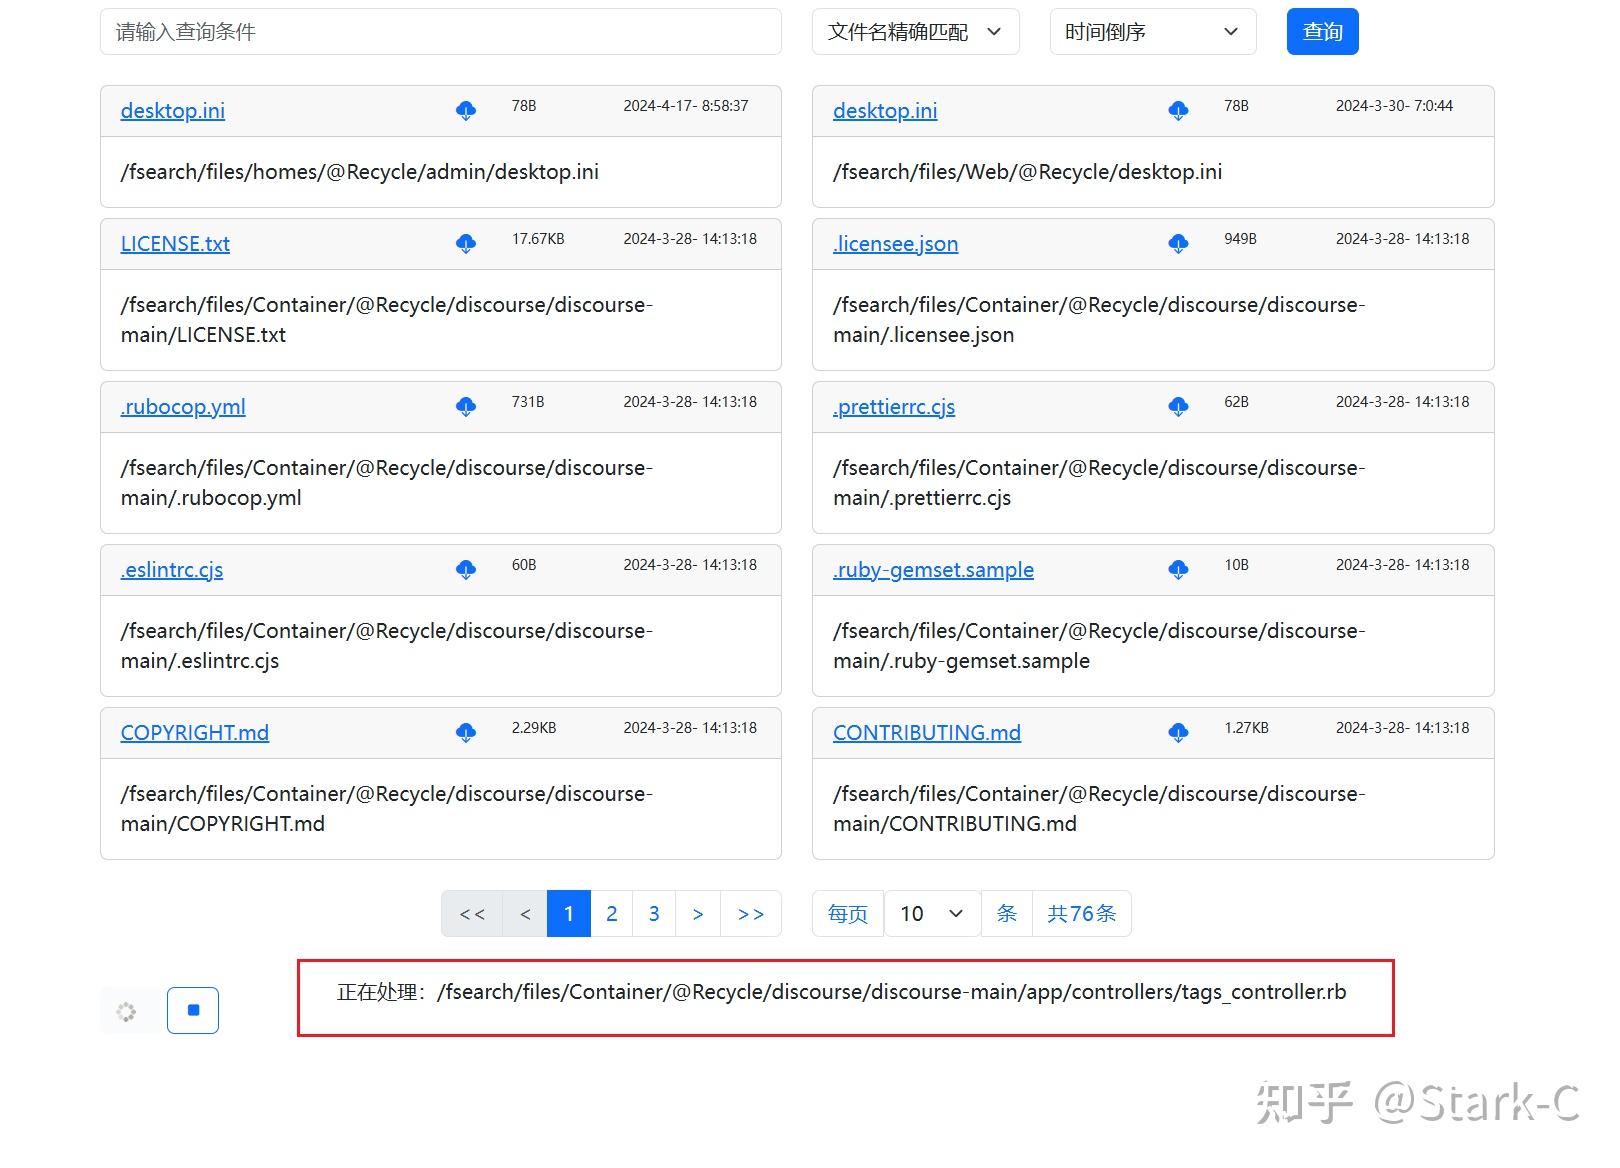Go to results page 2
Image resolution: width=1620 pixels, height=1168 pixels.
click(x=611, y=913)
